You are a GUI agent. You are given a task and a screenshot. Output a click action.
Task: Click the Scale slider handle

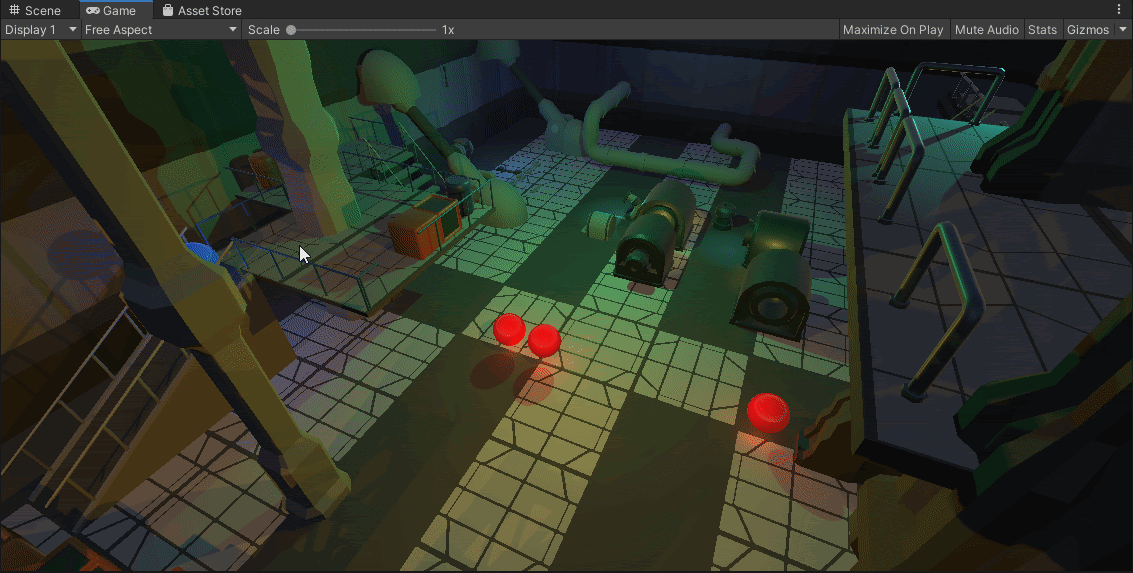pyautogui.click(x=291, y=30)
